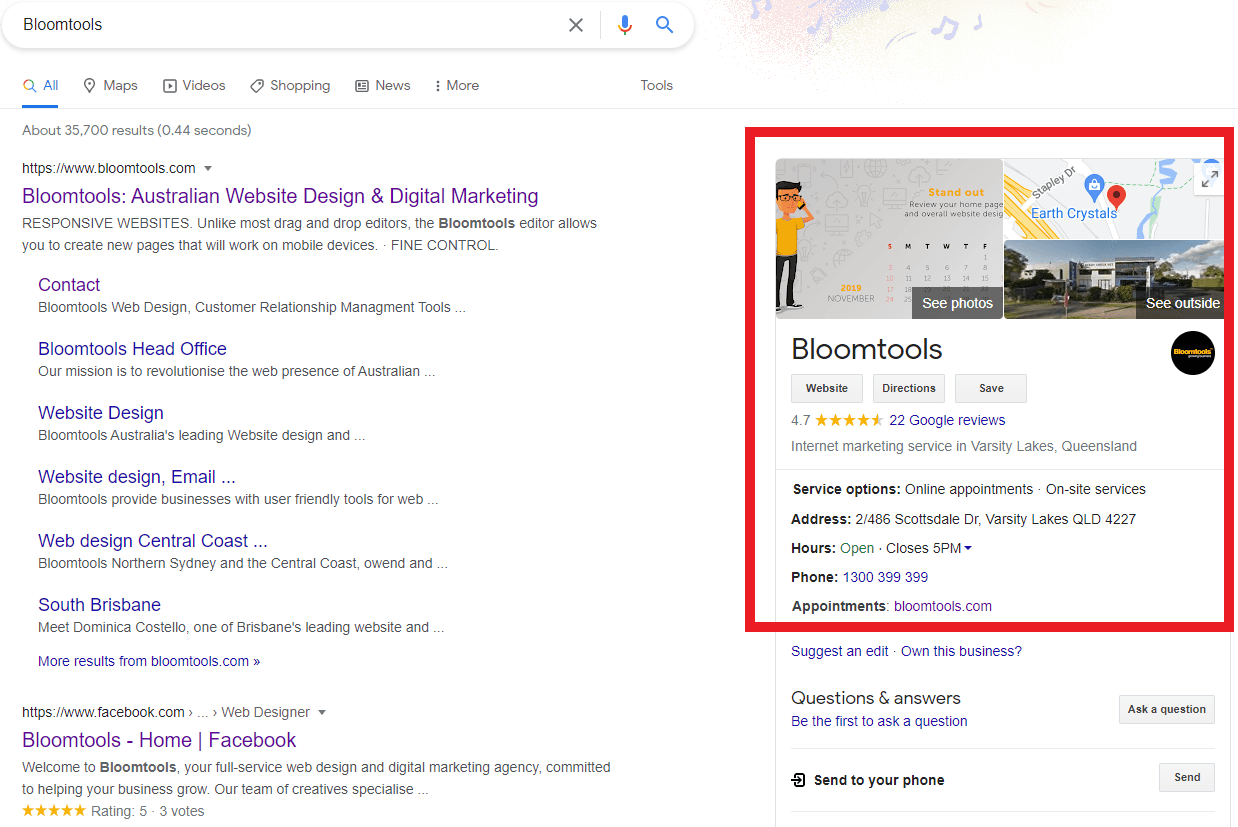Click the red pin on the map preview
The image size is (1238, 827).
1115,194
